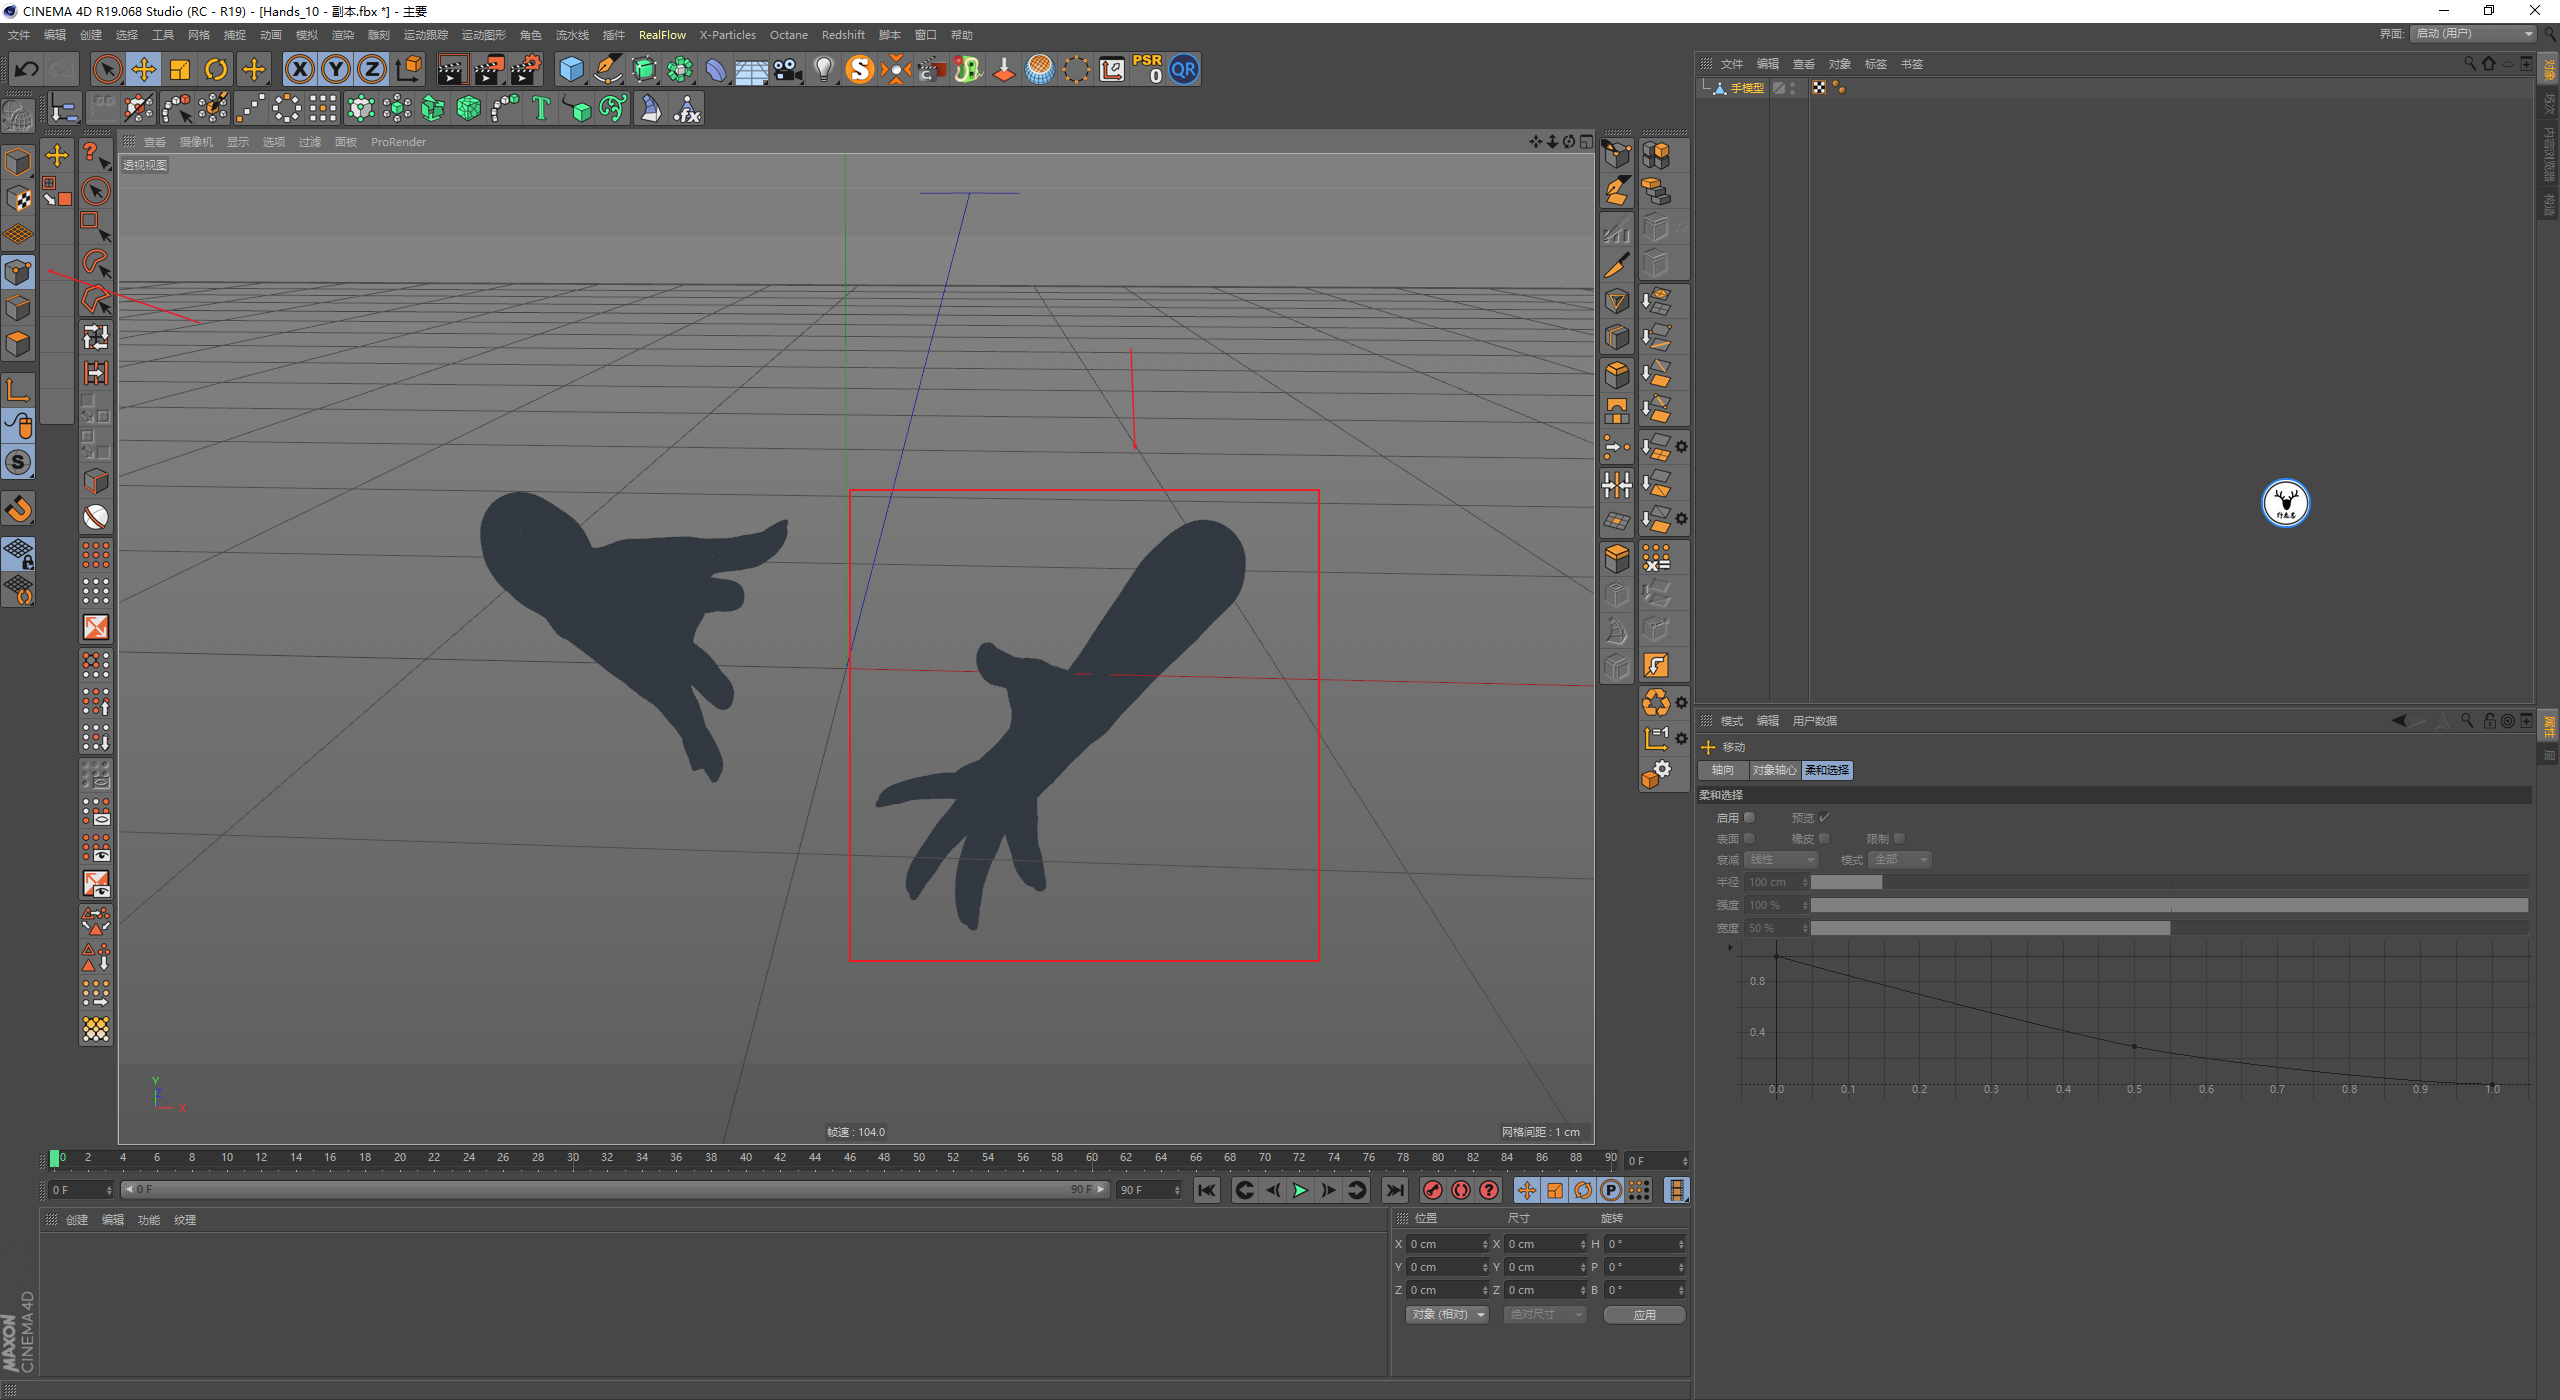Click the Camera object icon
The width and height of the screenshot is (2560, 1400).
pyautogui.click(x=788, y=69)
